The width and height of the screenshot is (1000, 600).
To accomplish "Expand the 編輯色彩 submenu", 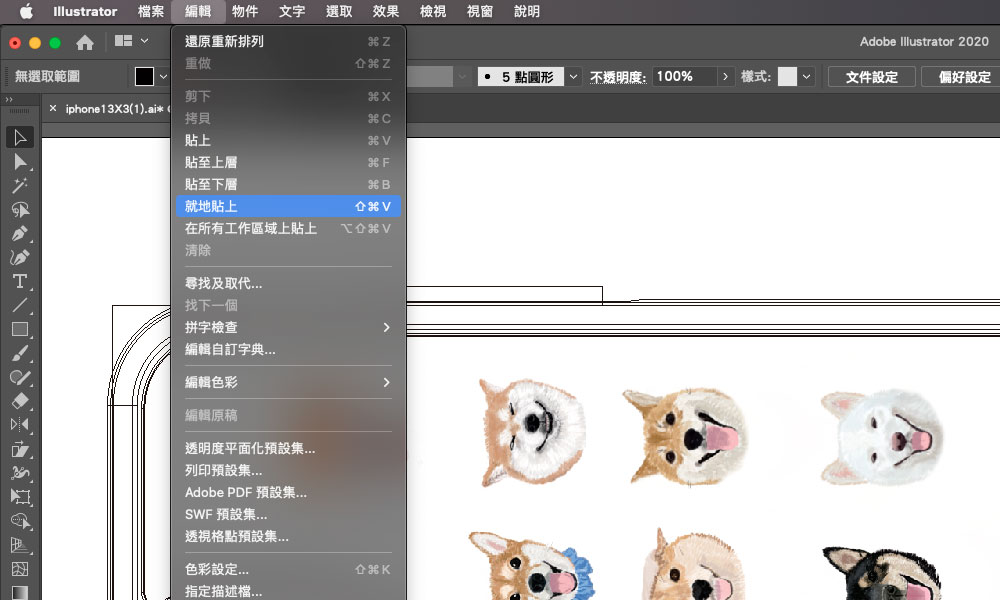I will [288, 382].
